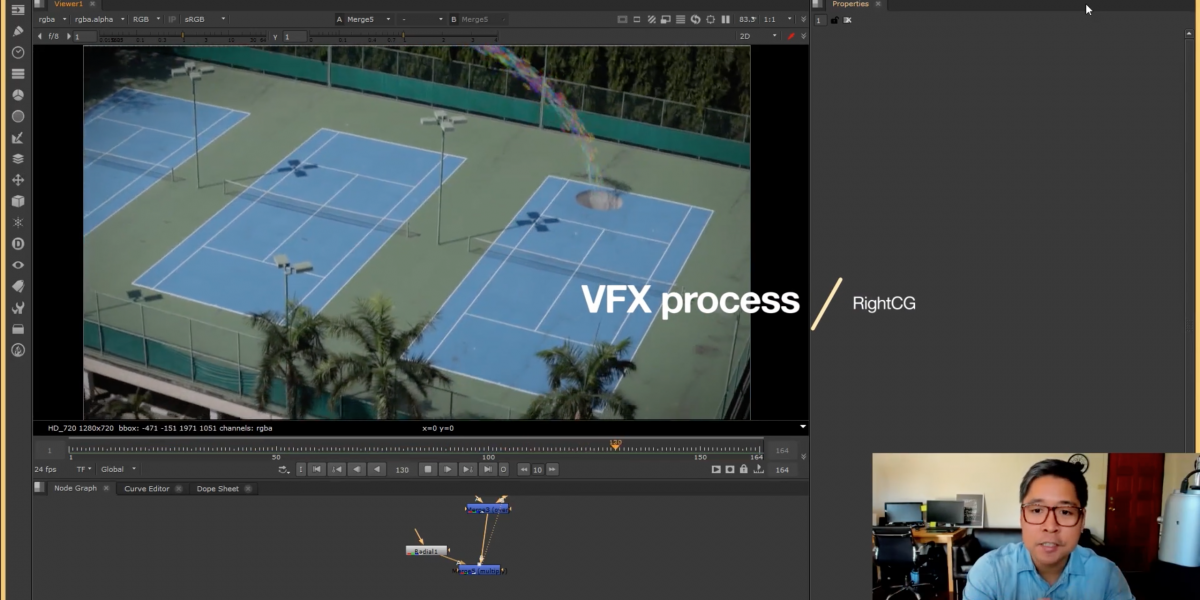Viewport: 1200px width, 600px height.
Task: Open the Filter nodes circle icon
Action: 18,116
